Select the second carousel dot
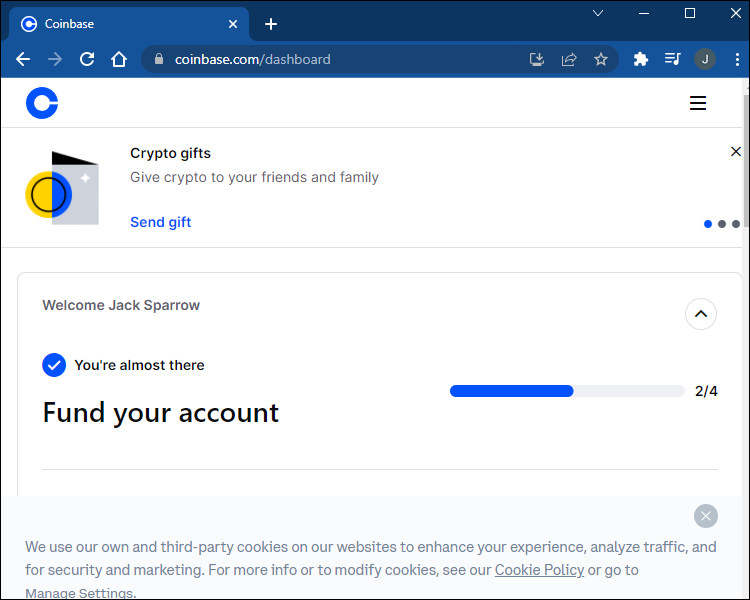Screen dimensions: 750x600 click(722, 224)
